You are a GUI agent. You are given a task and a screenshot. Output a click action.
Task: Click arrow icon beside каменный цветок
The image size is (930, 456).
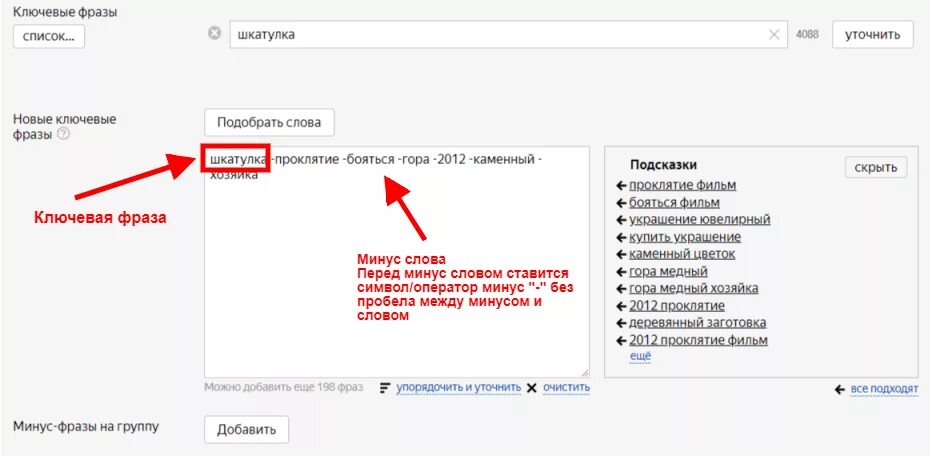point(621,254)
